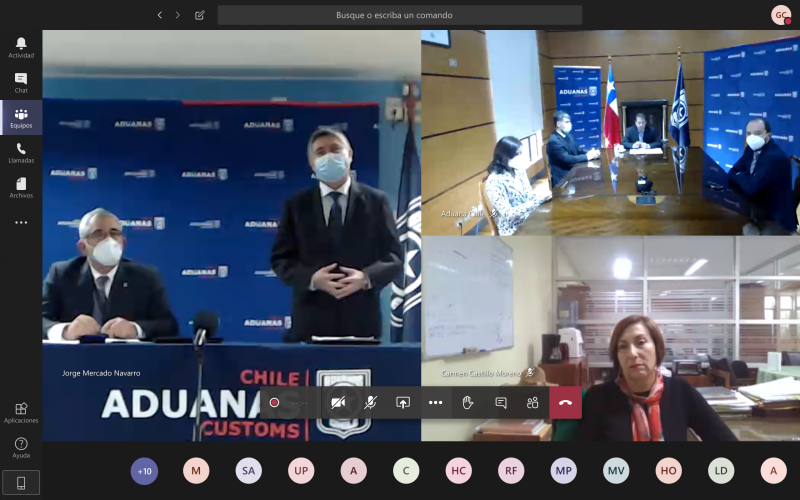The width and height of the screenshot is (800, 500).
Task: Show the meeting conversation panel
Action: point(501,403)
